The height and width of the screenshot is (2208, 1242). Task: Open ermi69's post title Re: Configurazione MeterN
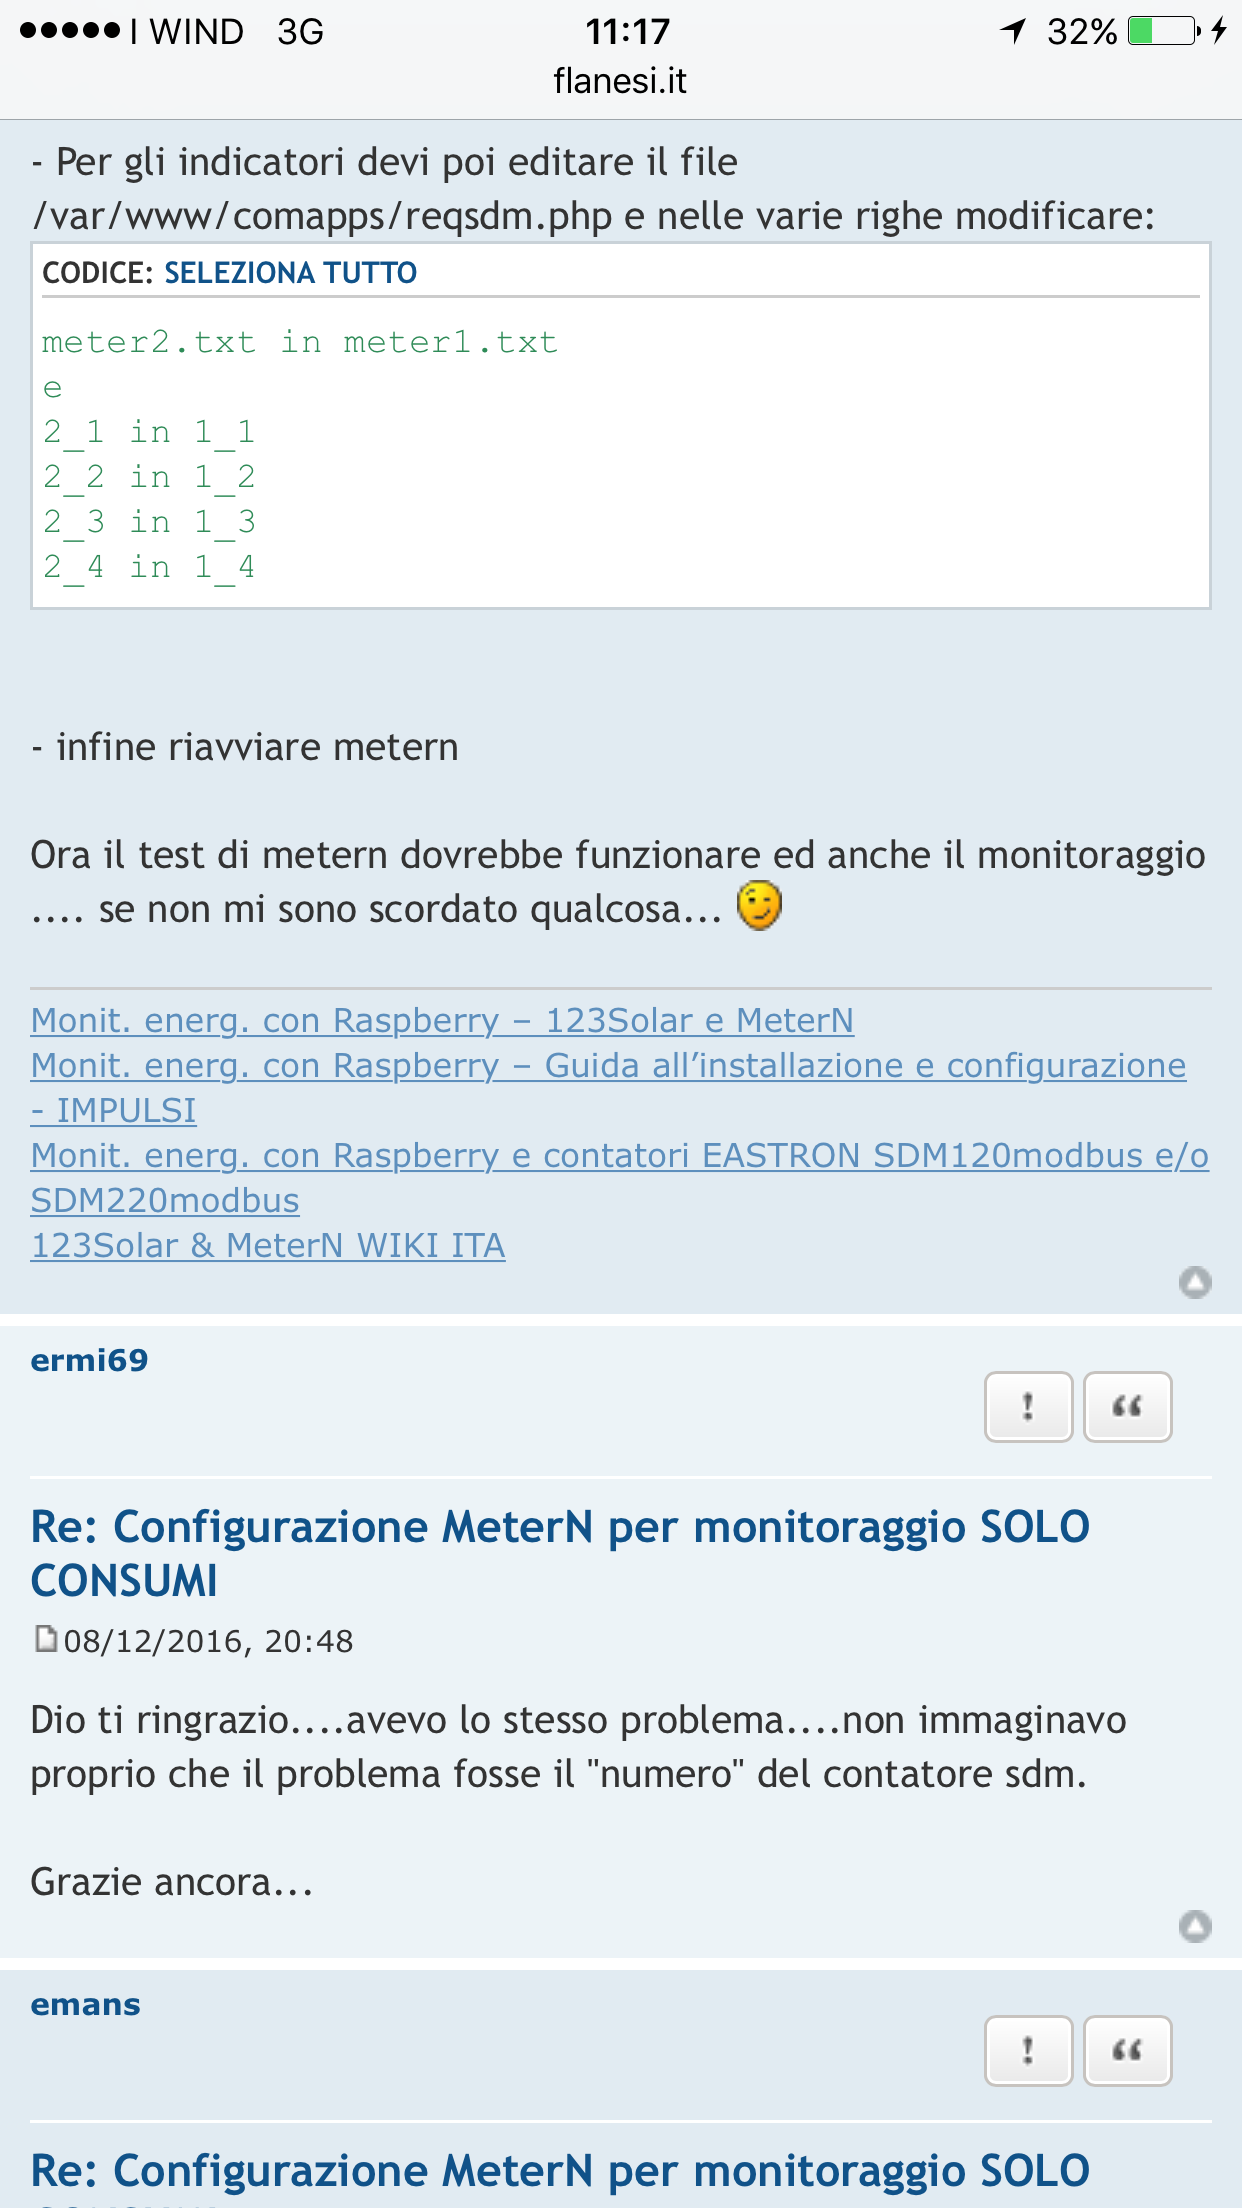(x=560, y=1554)
